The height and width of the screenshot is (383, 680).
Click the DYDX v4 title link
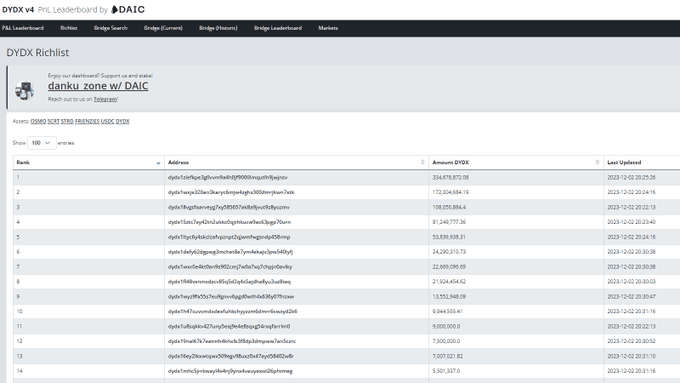coord(18,10)
